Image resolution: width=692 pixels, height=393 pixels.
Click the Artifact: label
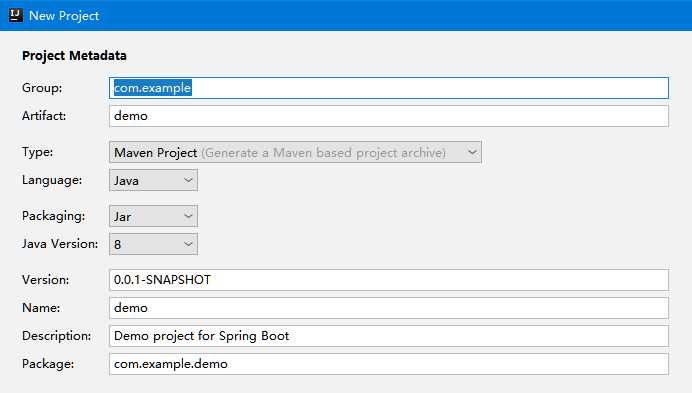click(44, 116)
